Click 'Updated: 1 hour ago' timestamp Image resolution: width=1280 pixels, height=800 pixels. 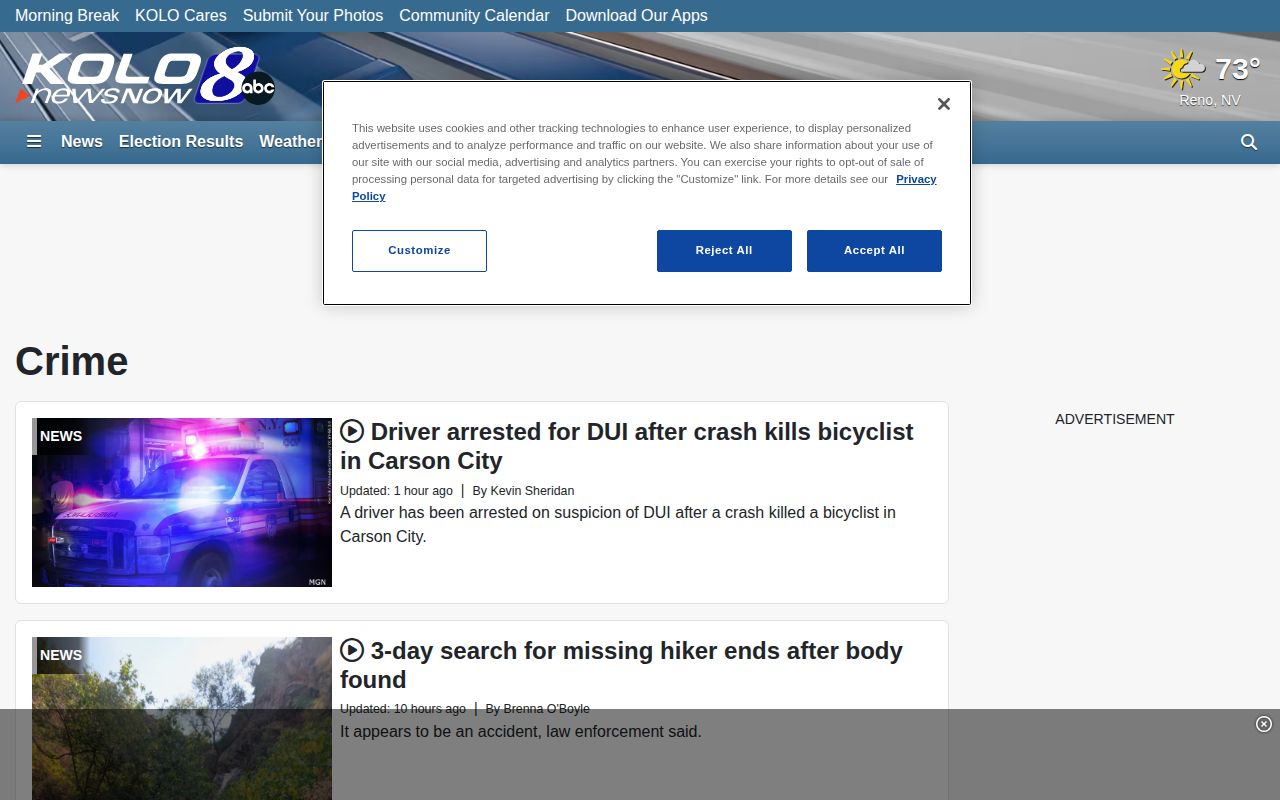click(396, 491)
